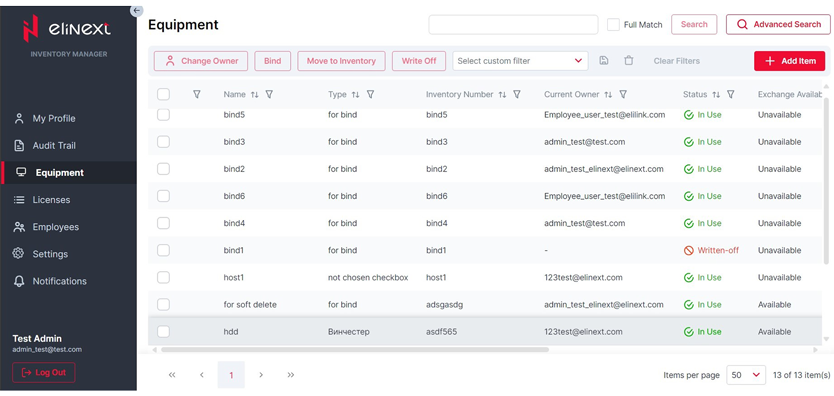This screenshot has width=834, height=396.
Task: Click the vertical scrollbar up arrow
Action: pos(825,86)
